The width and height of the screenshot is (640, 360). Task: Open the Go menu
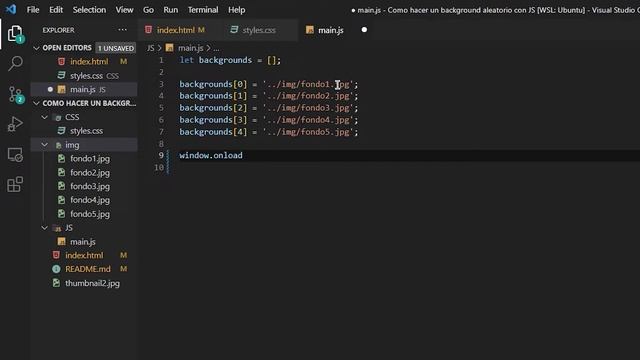[148, 9]
